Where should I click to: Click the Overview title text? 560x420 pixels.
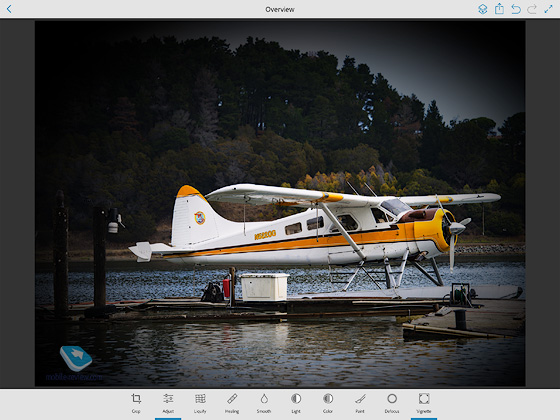[280, 9]
